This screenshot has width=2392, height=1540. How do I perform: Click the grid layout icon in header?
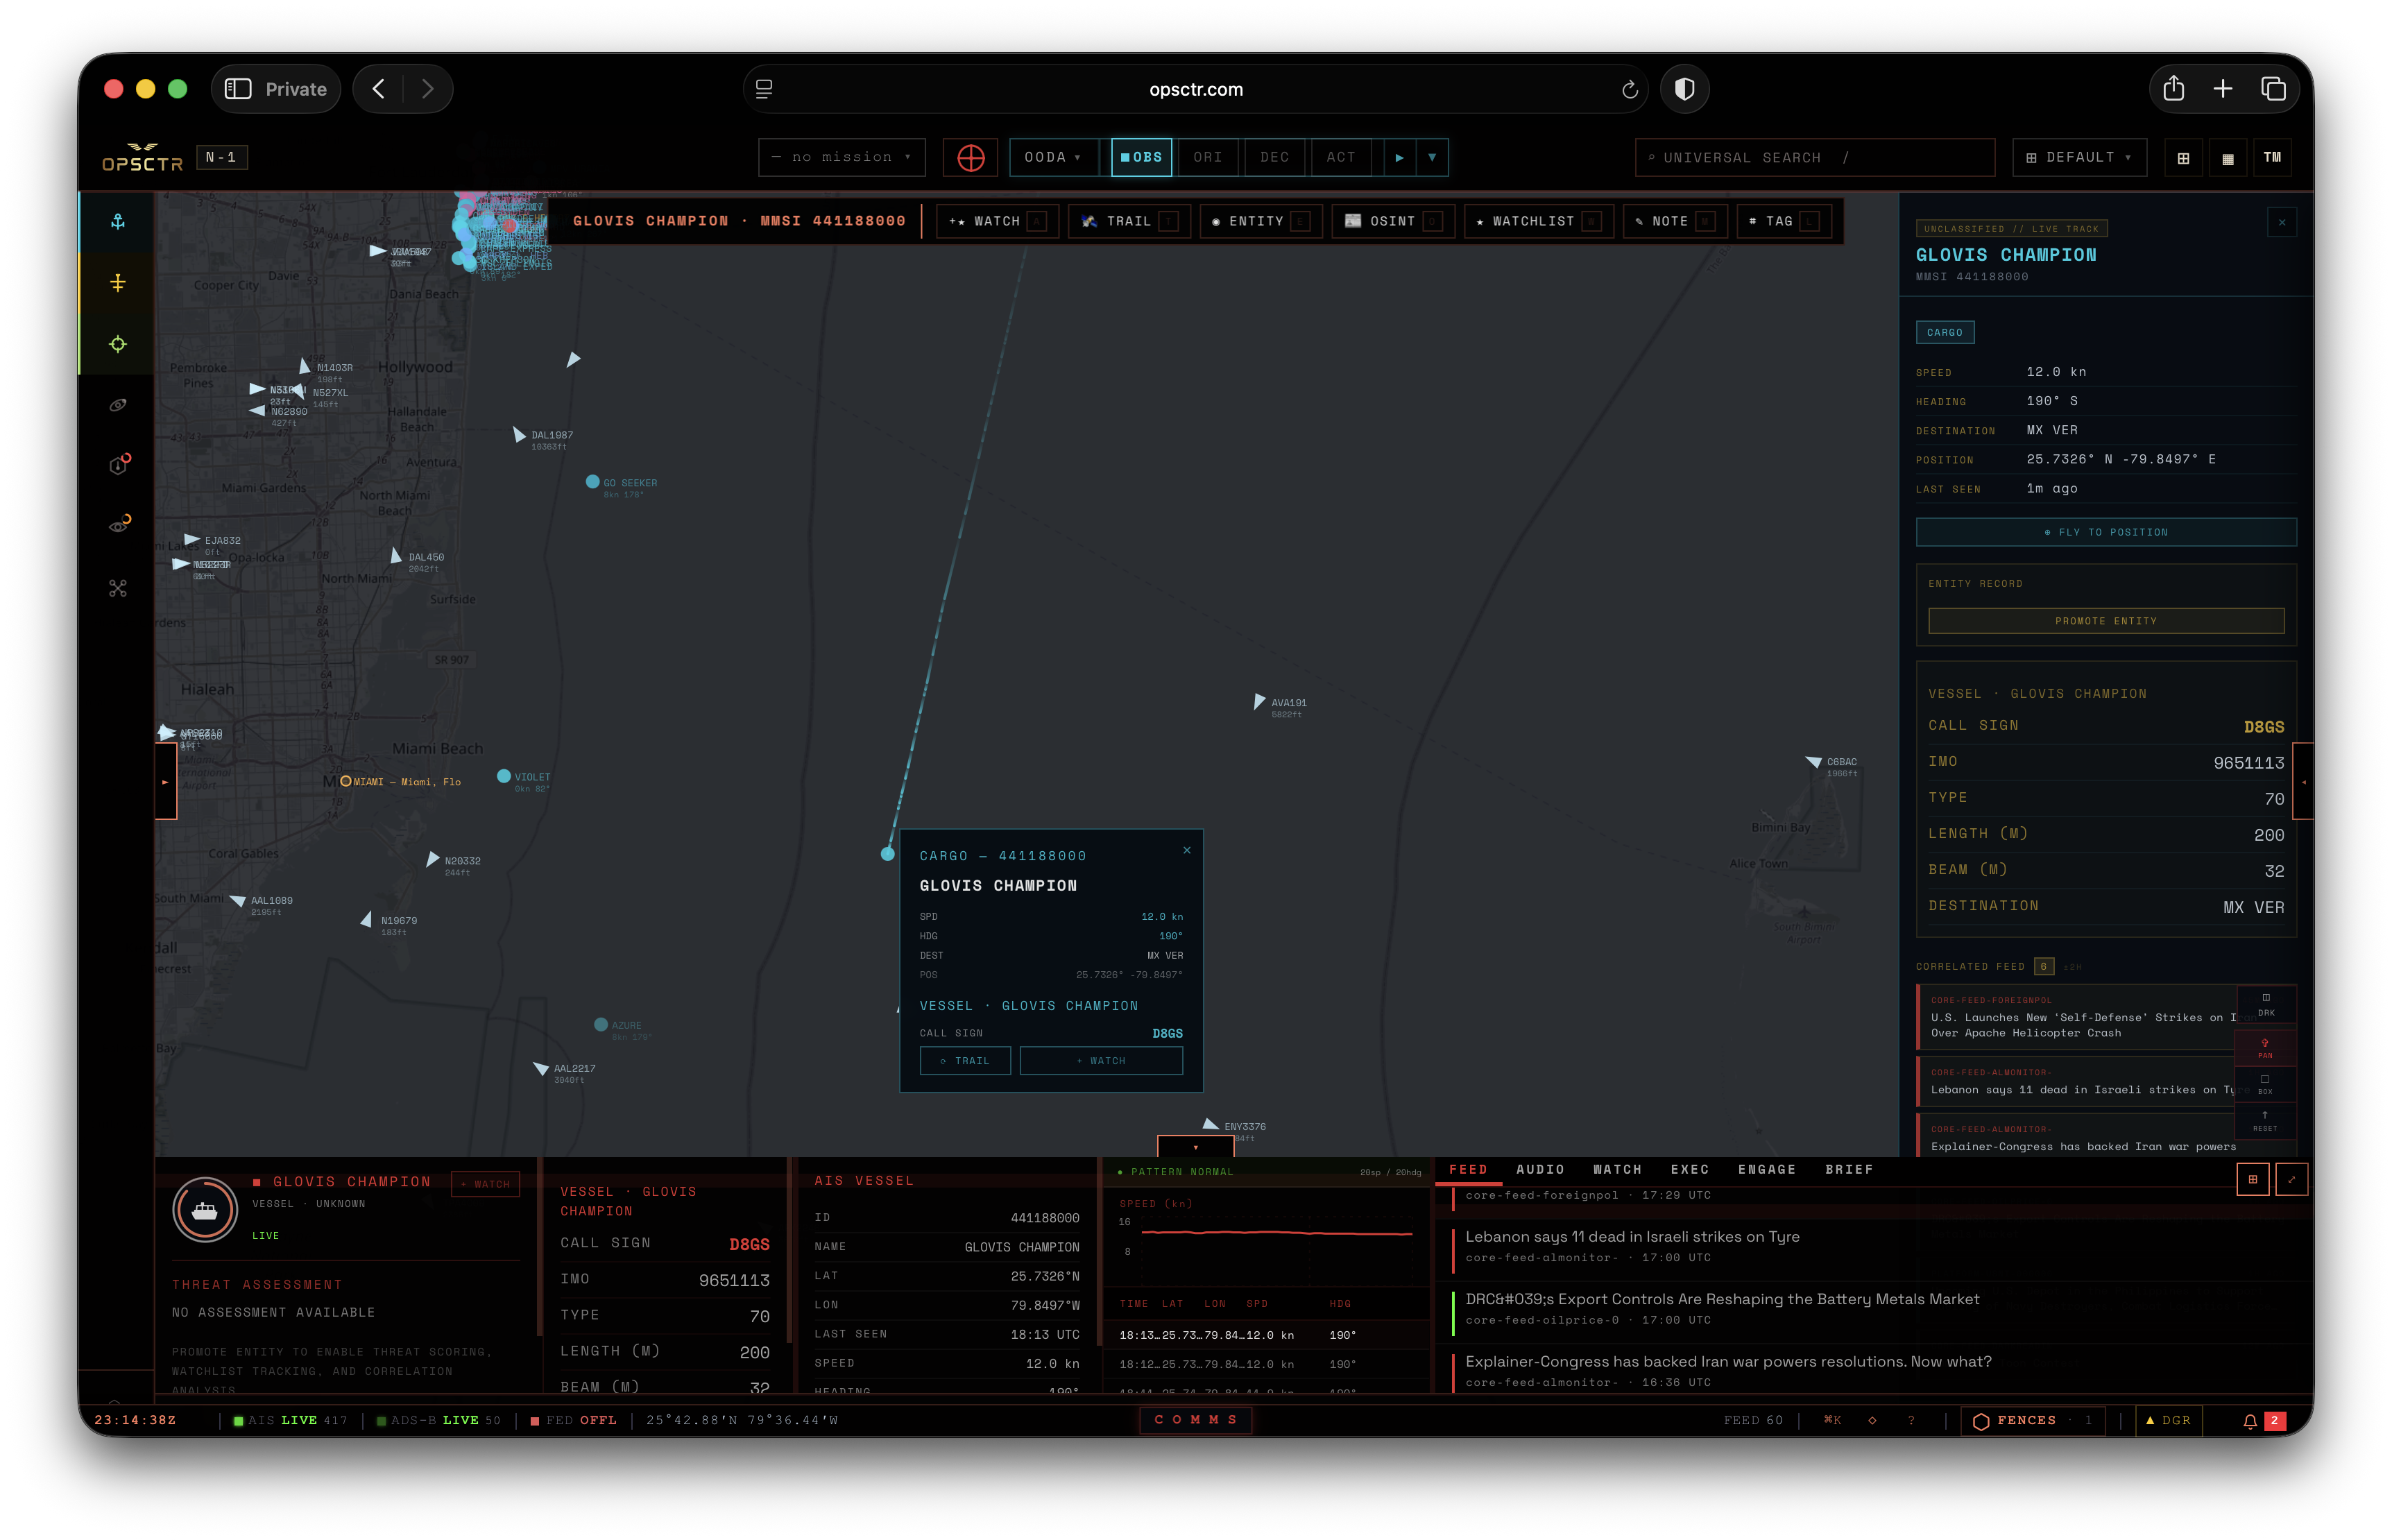(x=2183, y=157)
